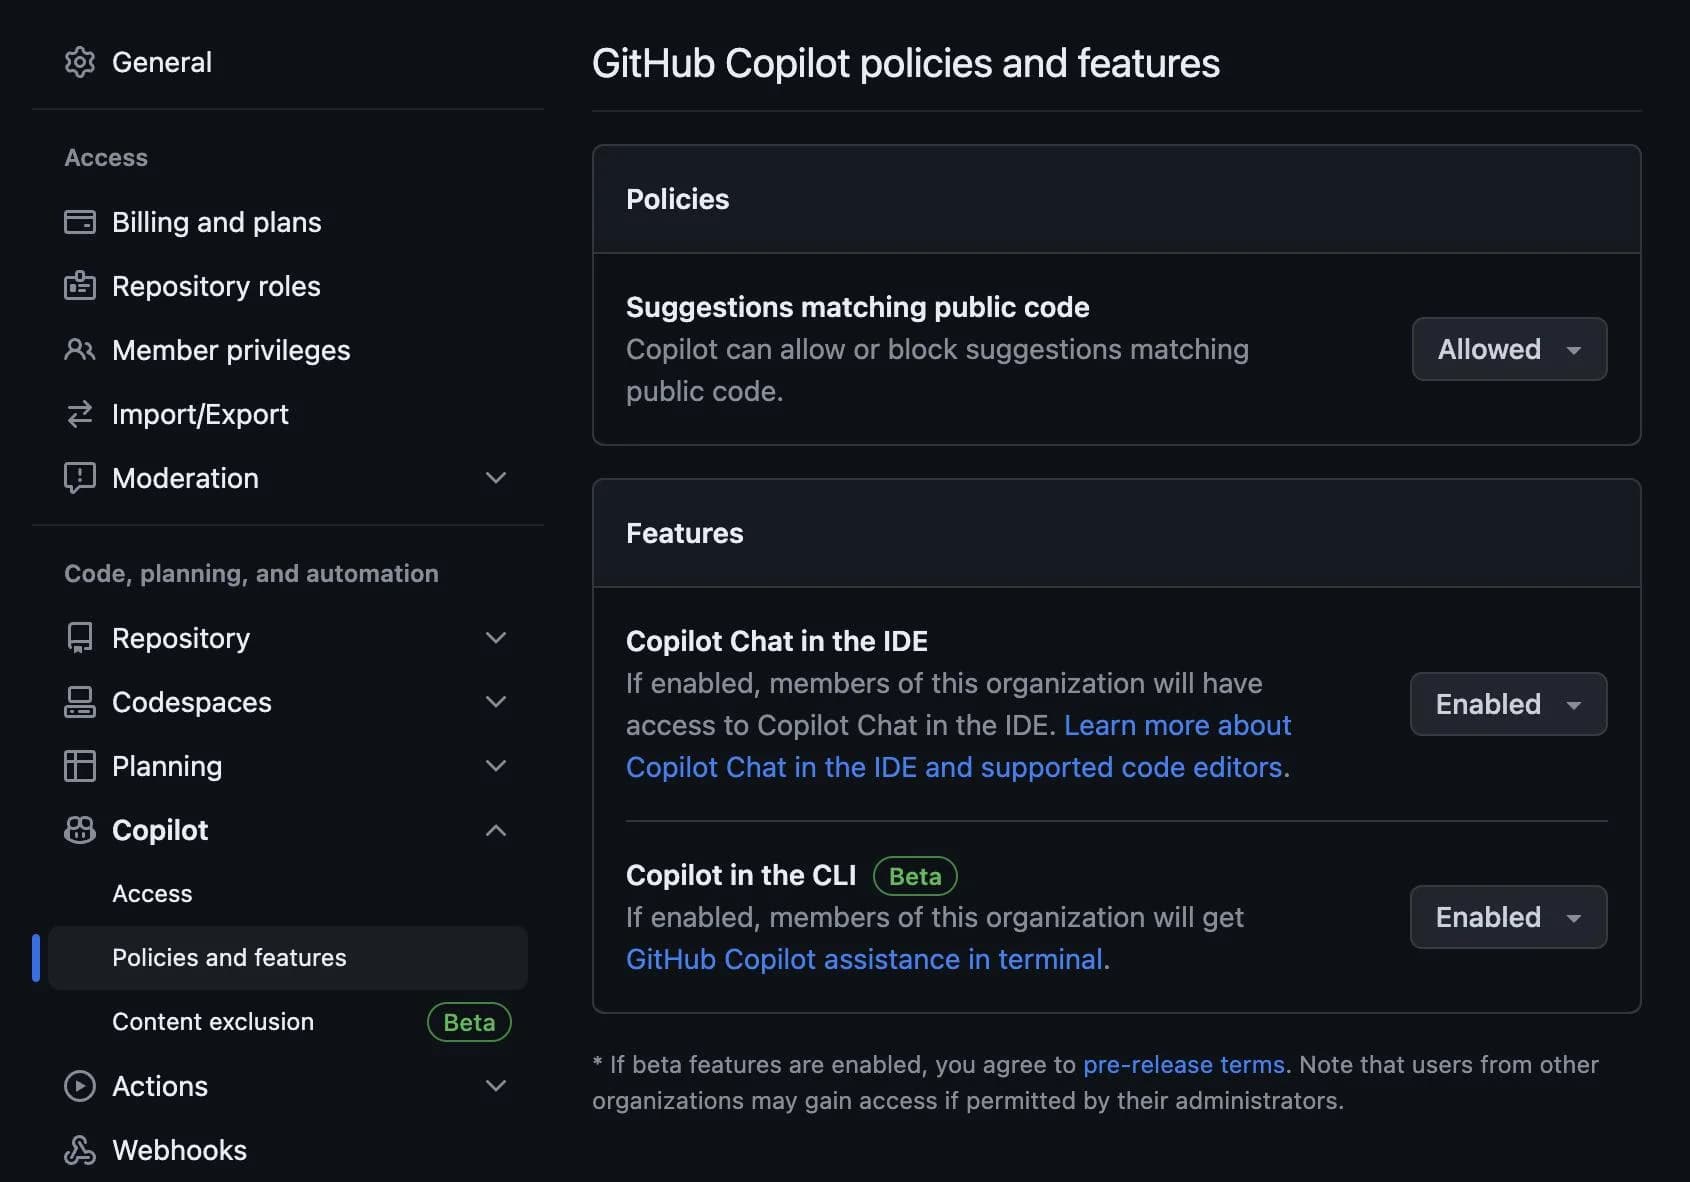The image size is (1690, 1182).
Task: Expand the Planning section chevron
Action: click(496, 766)
